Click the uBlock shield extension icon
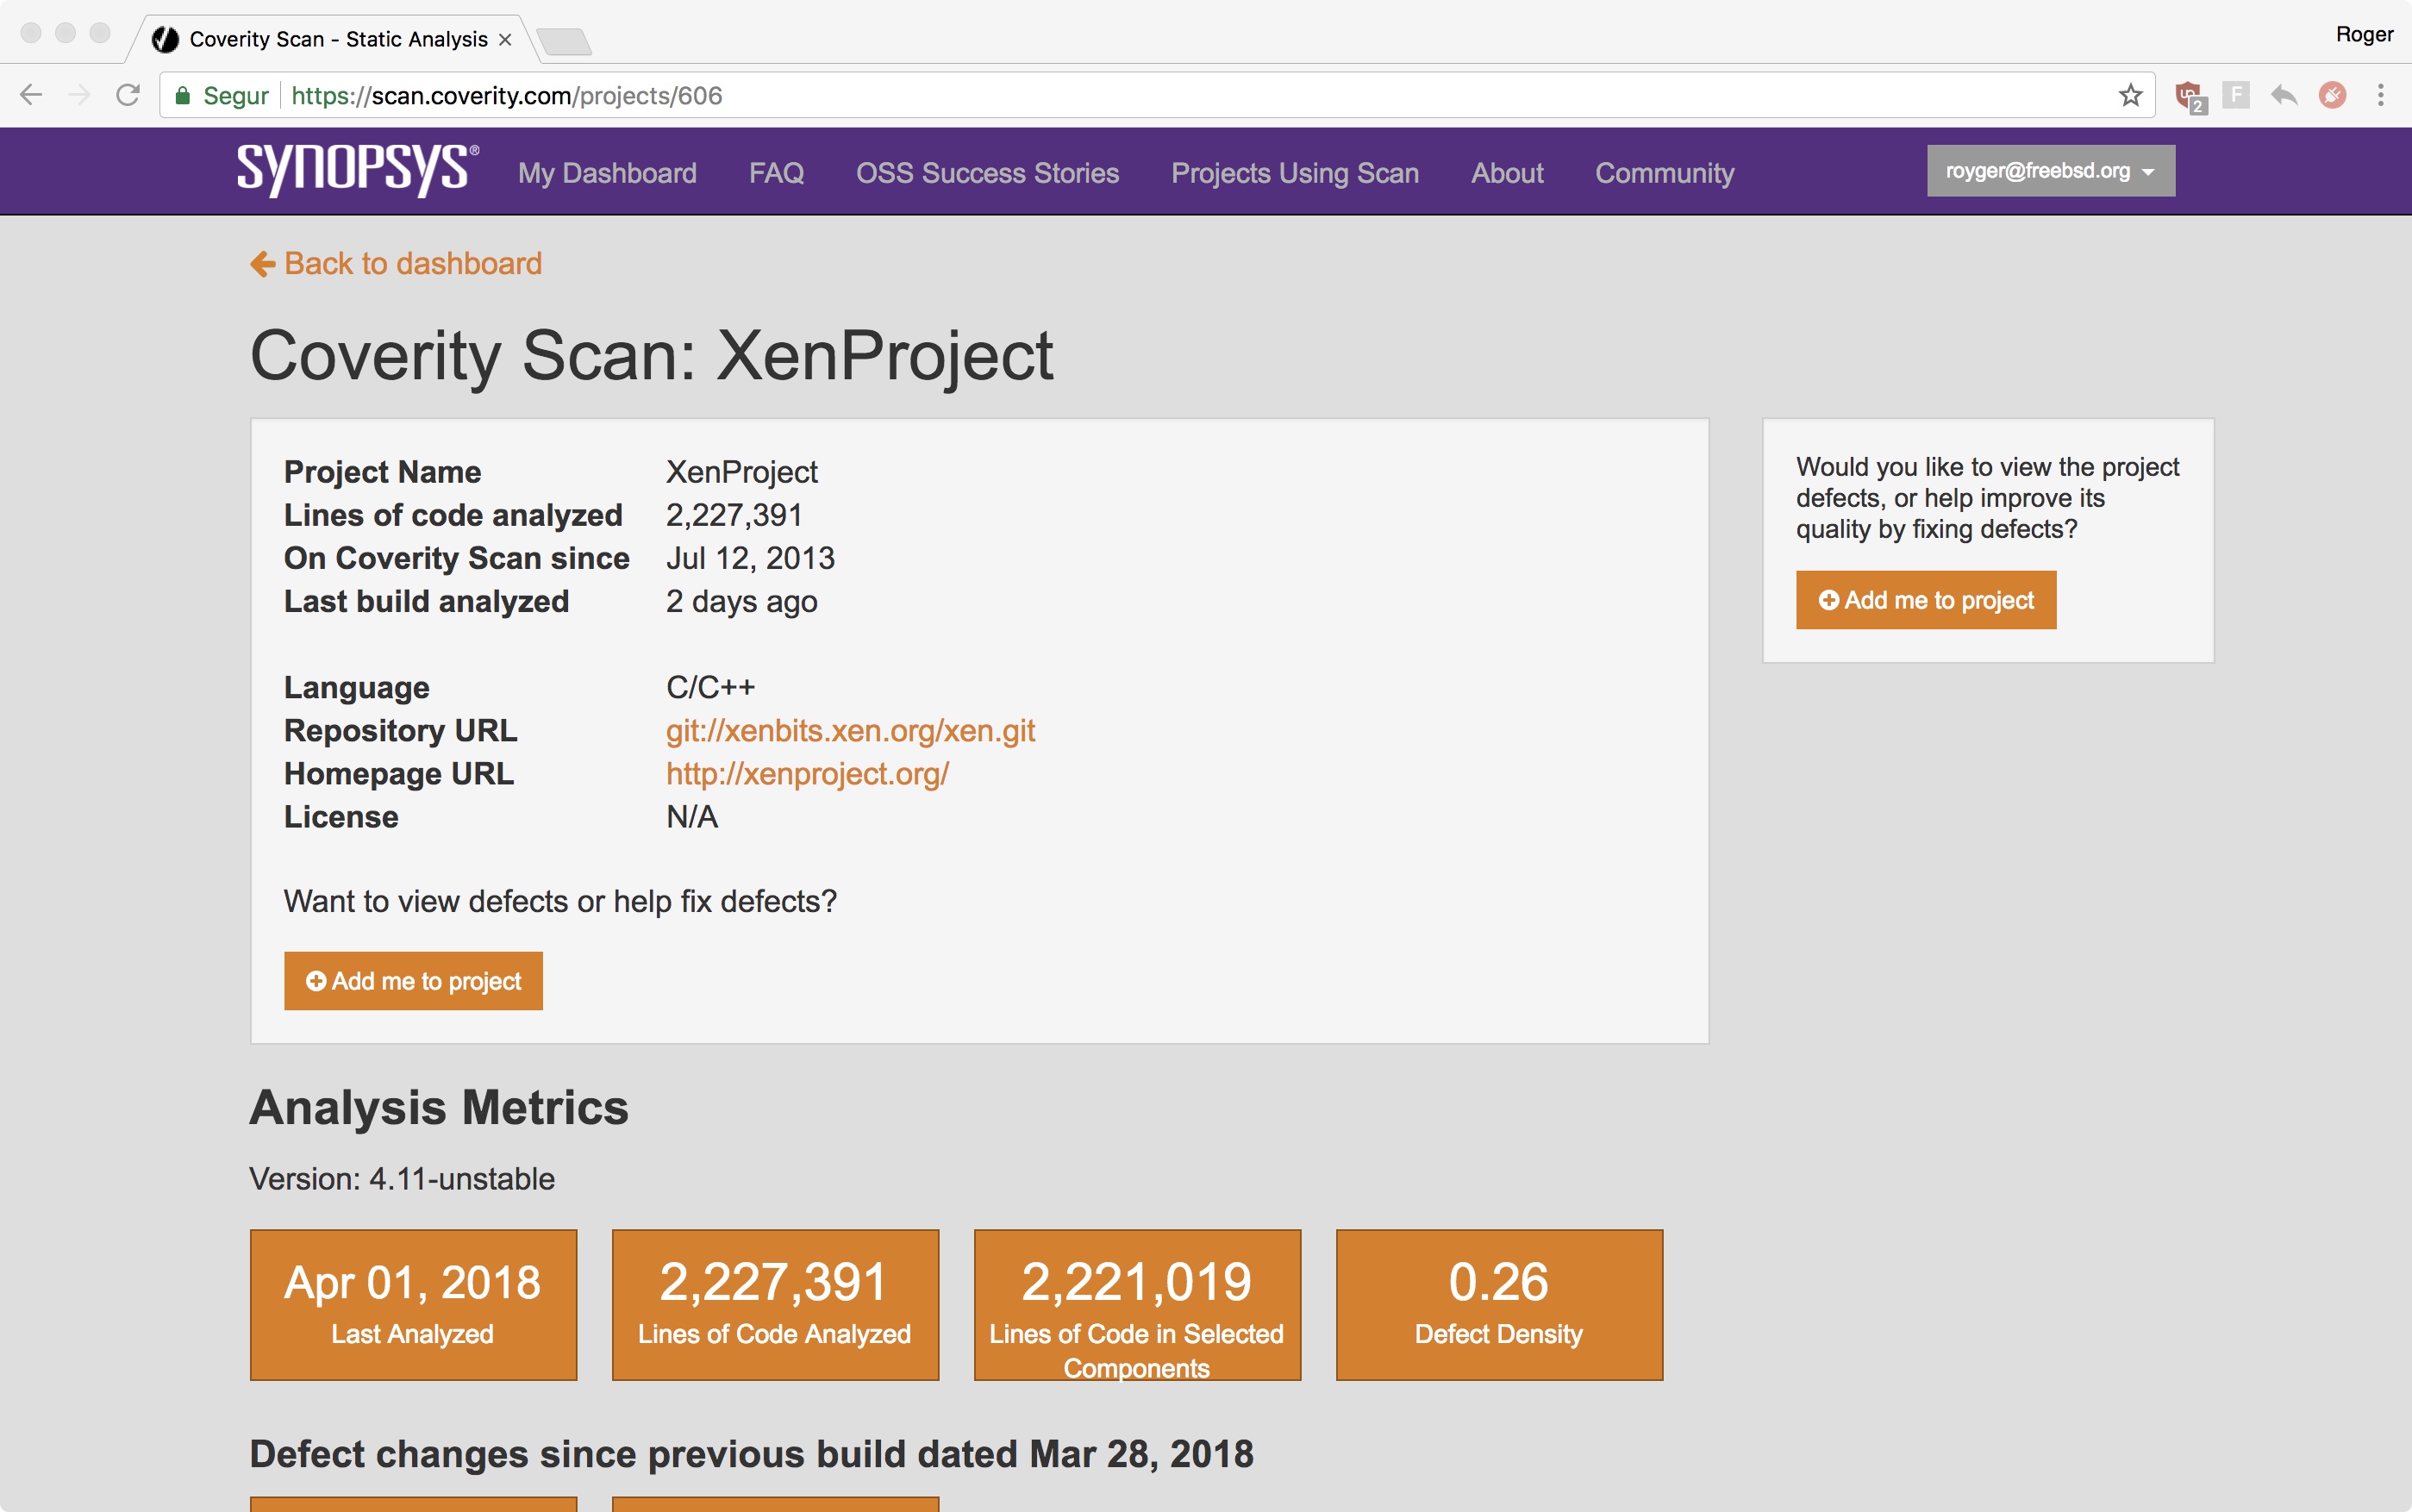Image resolution: width=2412 pixels, height=1512 pixels. 2188,96
